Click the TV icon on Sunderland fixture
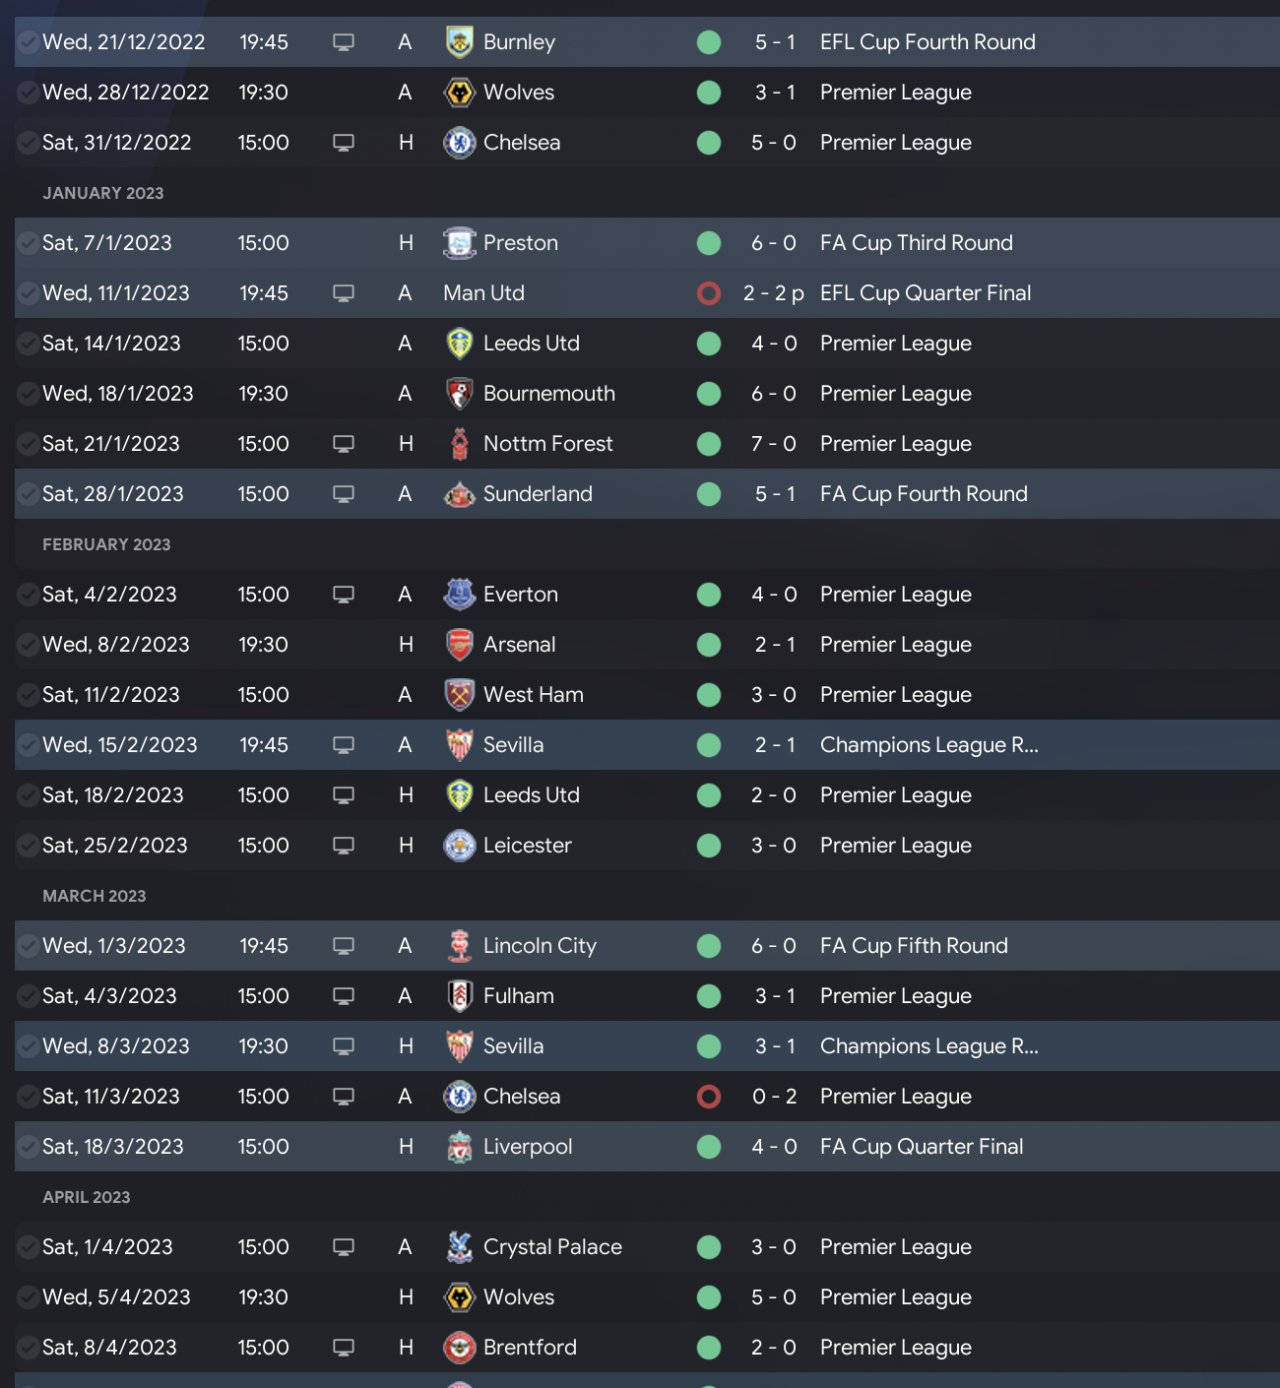 tap(343, 494)
